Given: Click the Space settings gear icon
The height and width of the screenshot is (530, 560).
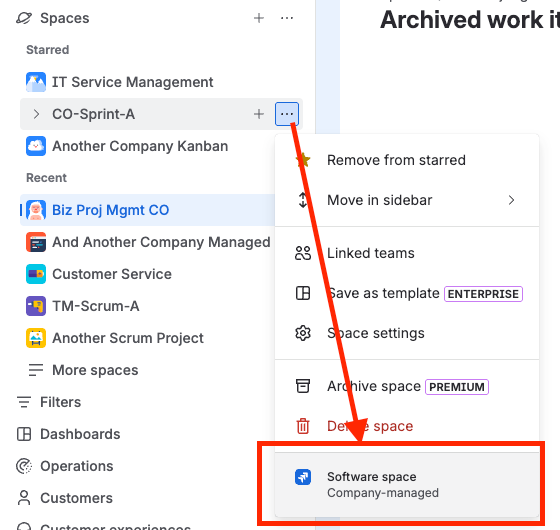Looking at the screenshot, I should (303, 333).
